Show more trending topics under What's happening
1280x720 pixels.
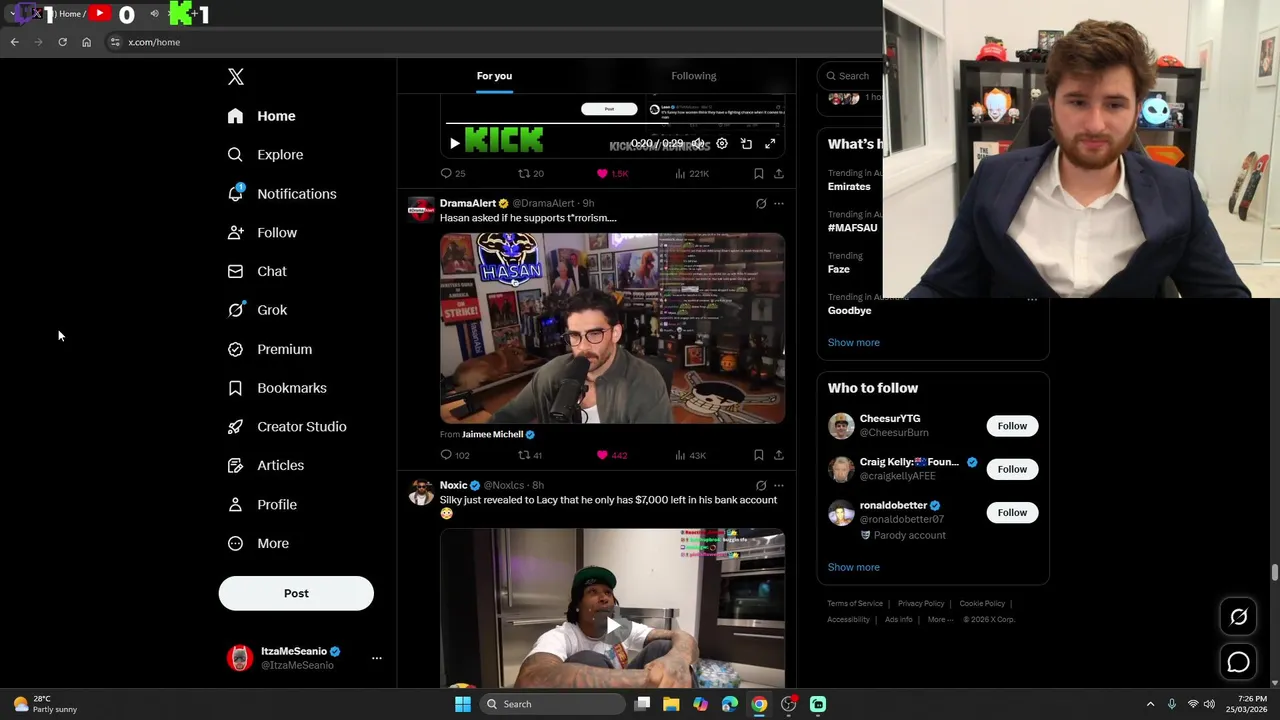[853, 343]
